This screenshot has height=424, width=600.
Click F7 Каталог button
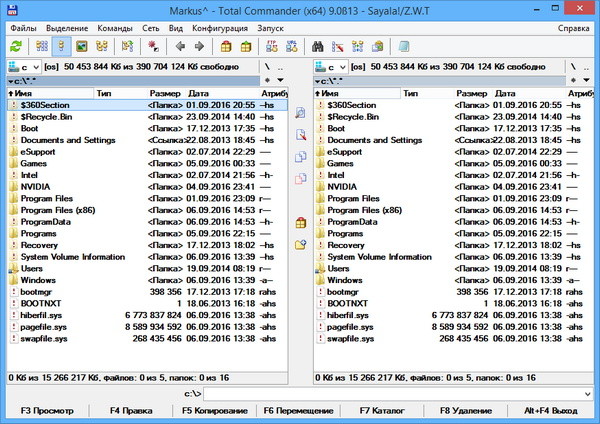point(382,411)
